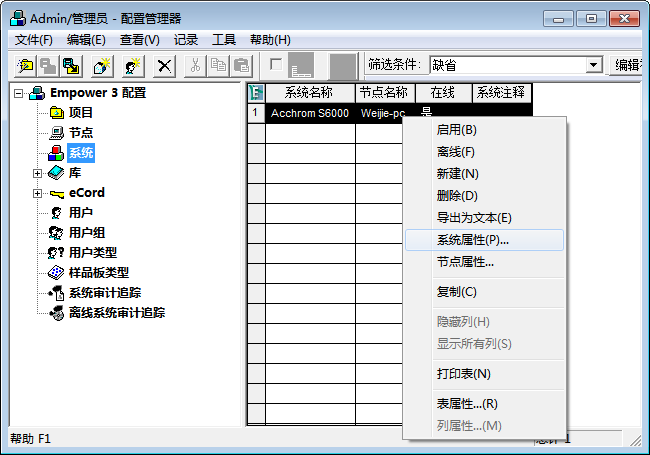The width and height of the screenshot is (650, 455).
Task: Toggle the checkbox in the toolbar
Action: pos(276,64)
